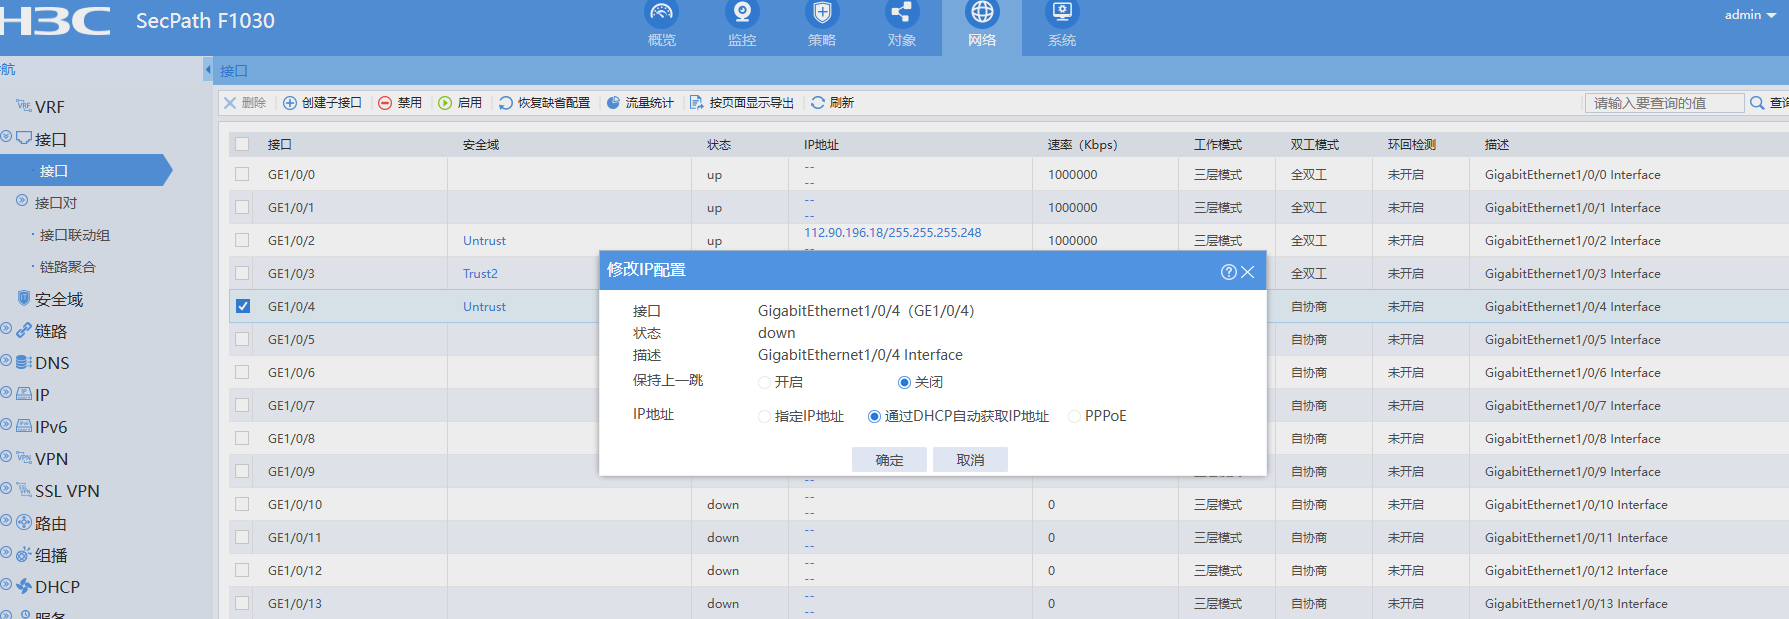
Task: Open the 系统 system icon
Action: click(1062, 15)
